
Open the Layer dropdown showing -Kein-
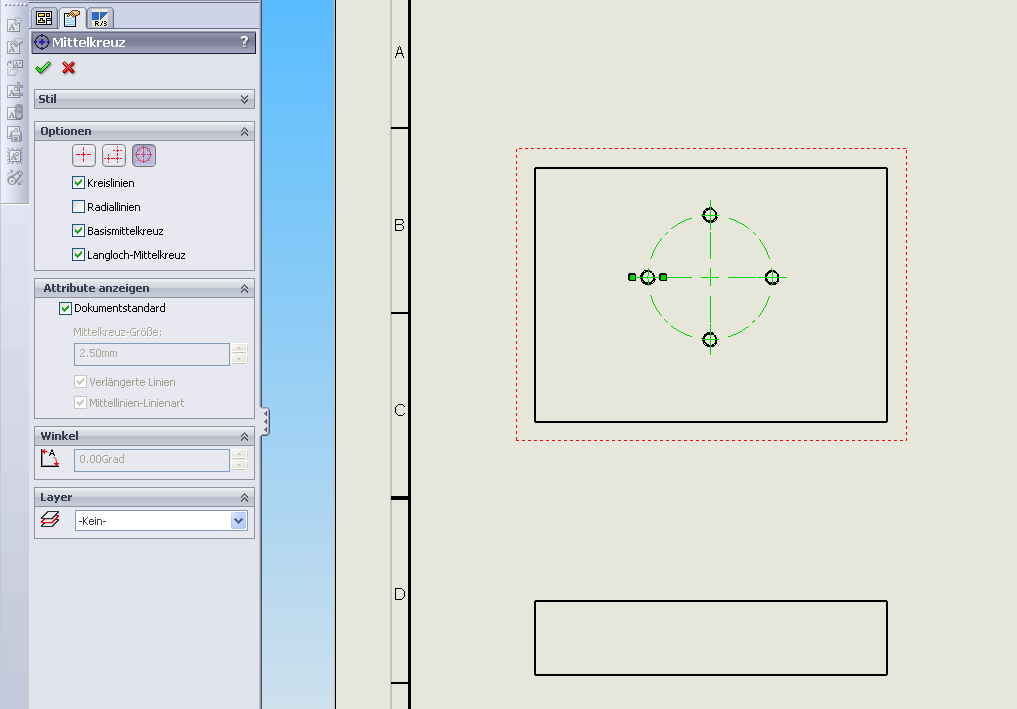239,521
